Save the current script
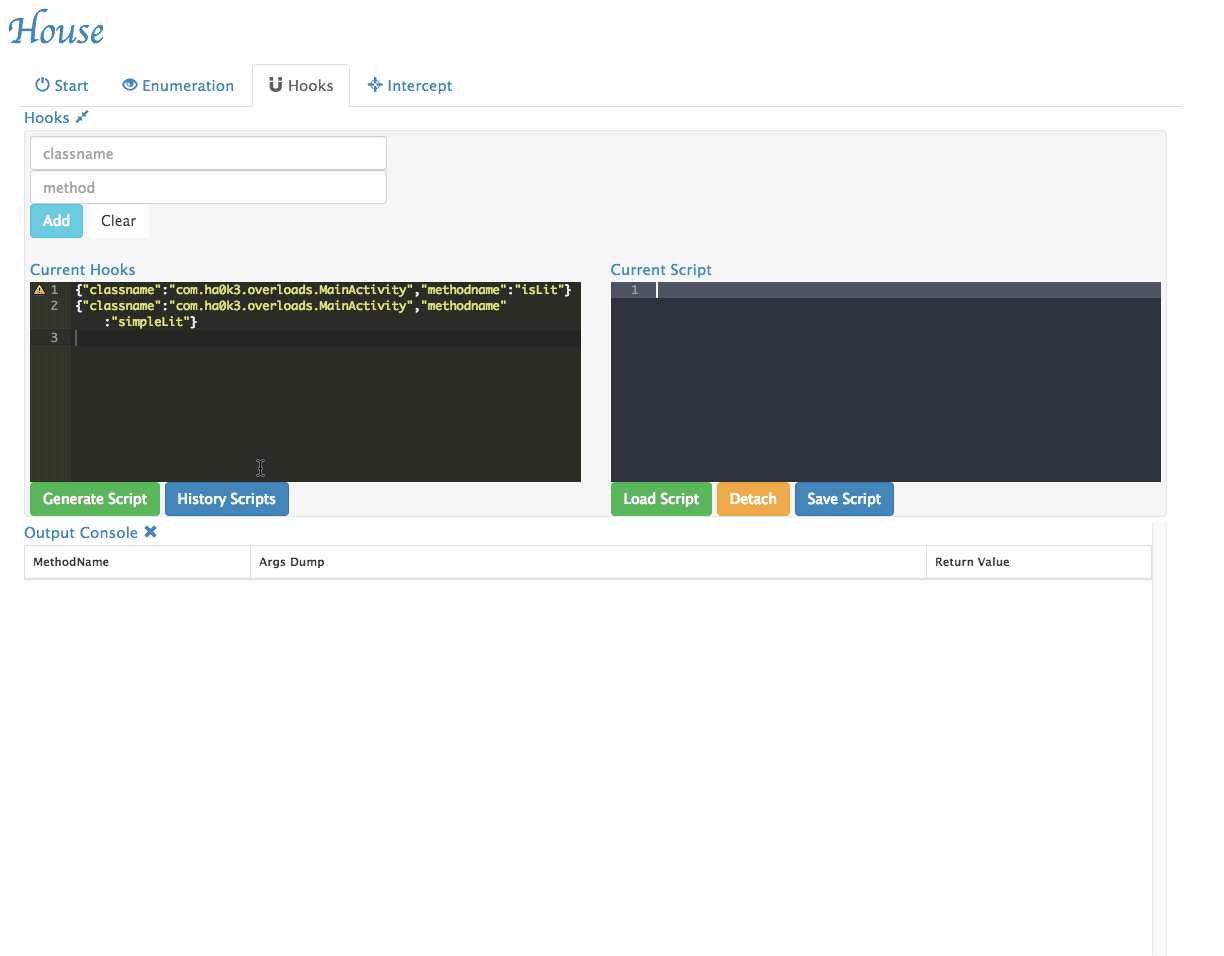Image resolution: width=1224 pixels, height=956 pixels. pos(844,498)
